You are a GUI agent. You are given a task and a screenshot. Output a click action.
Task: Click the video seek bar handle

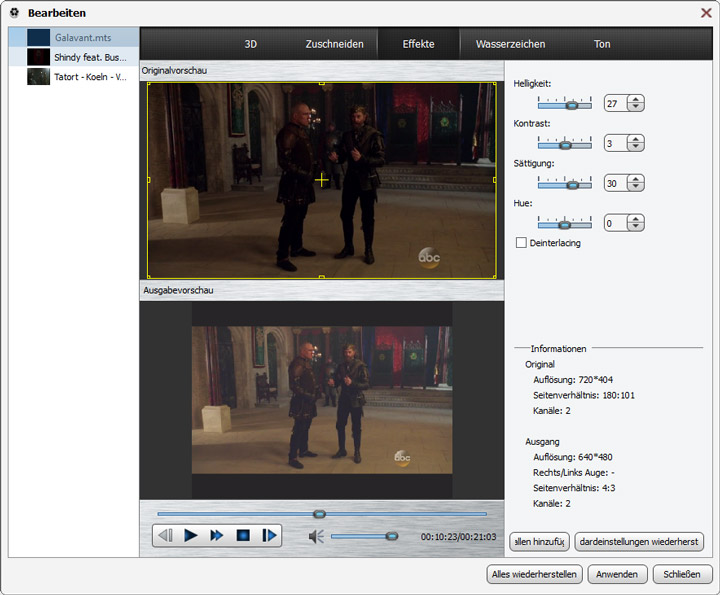(320, 514)
